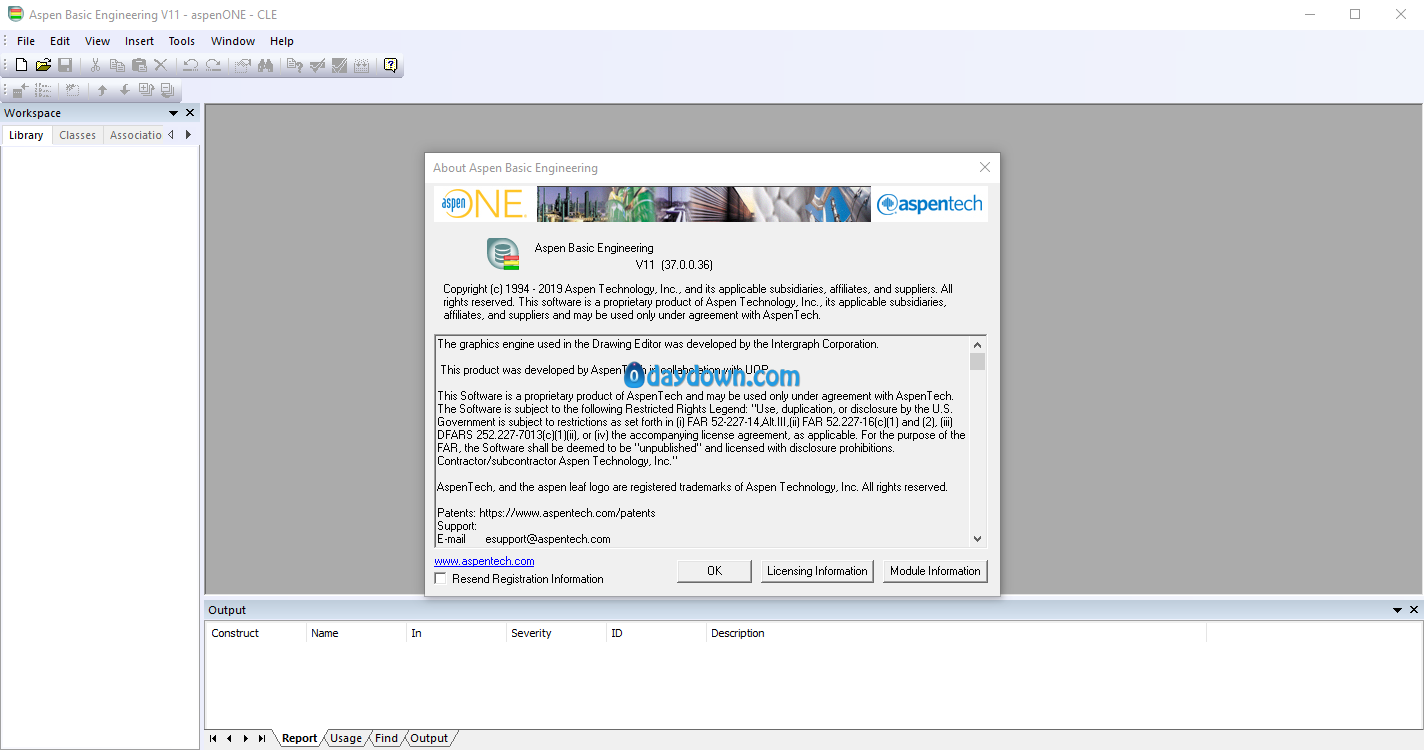Click the numbered list toolbar icon

tap(43, 90)
